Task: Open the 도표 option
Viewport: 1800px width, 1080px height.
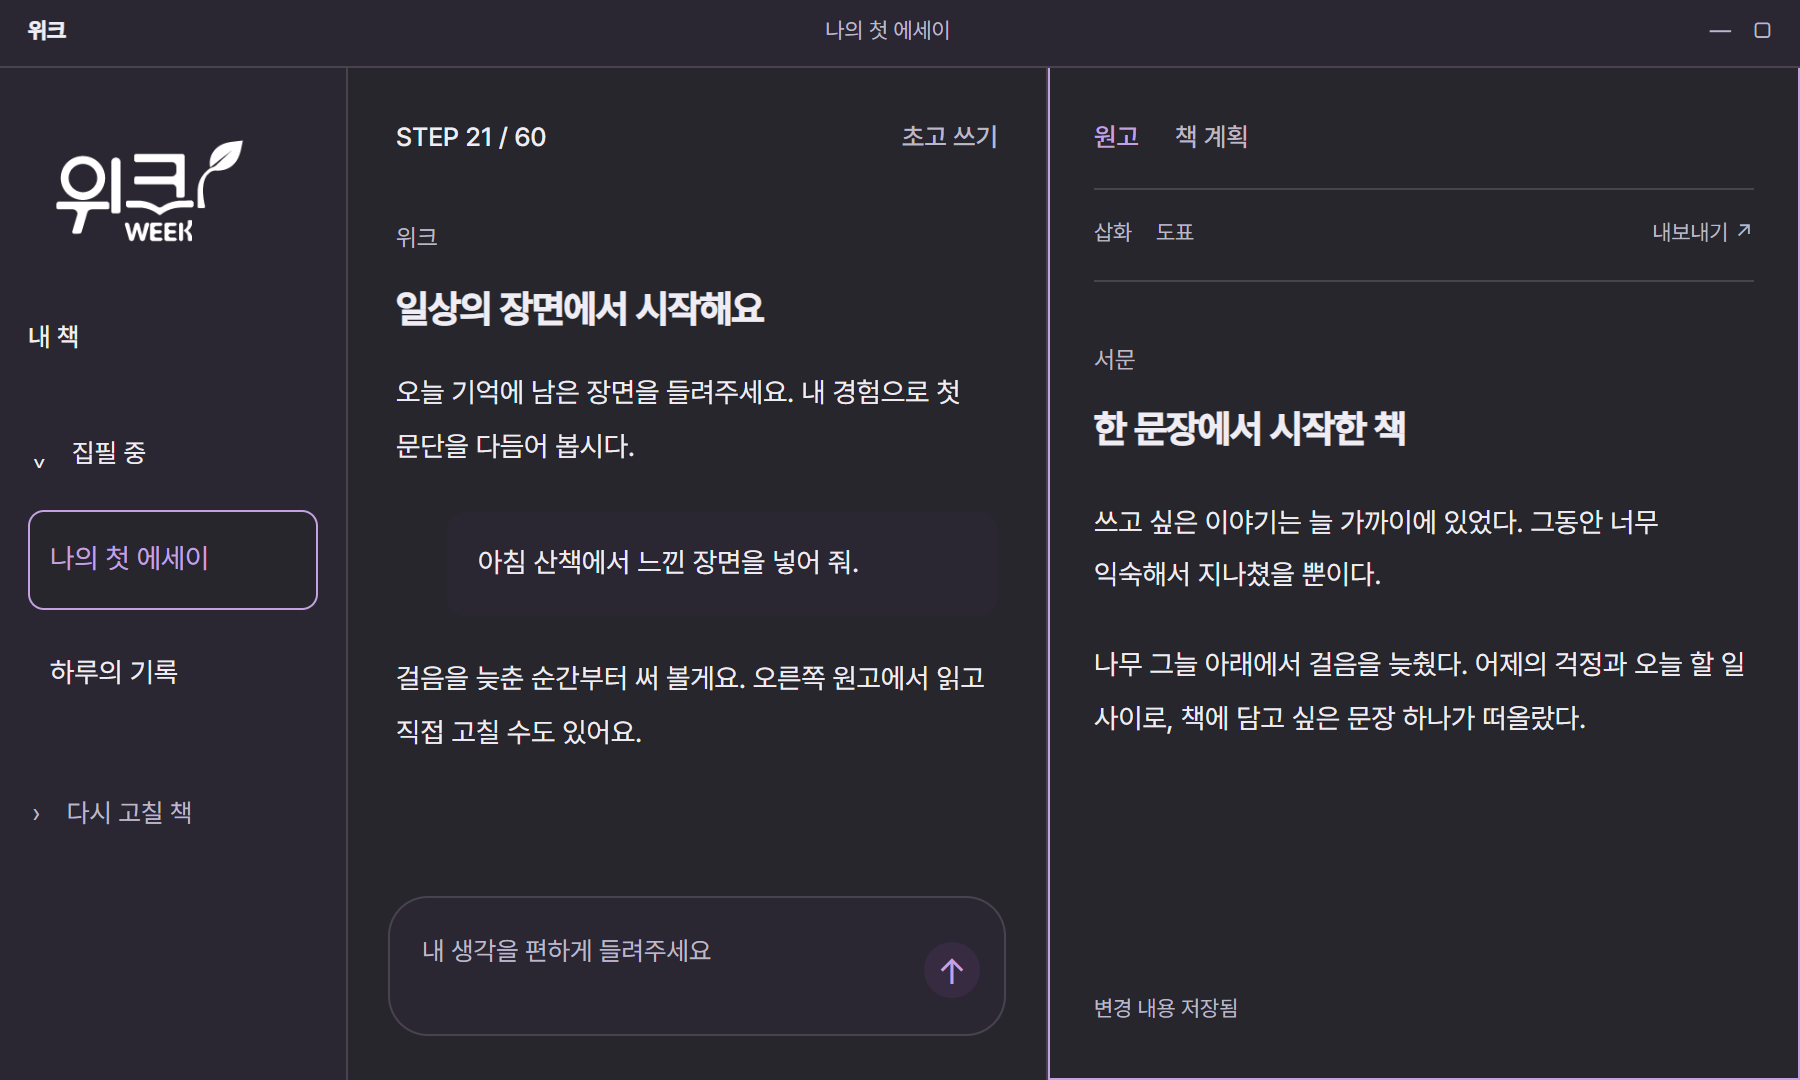Action: point(1175,232)
